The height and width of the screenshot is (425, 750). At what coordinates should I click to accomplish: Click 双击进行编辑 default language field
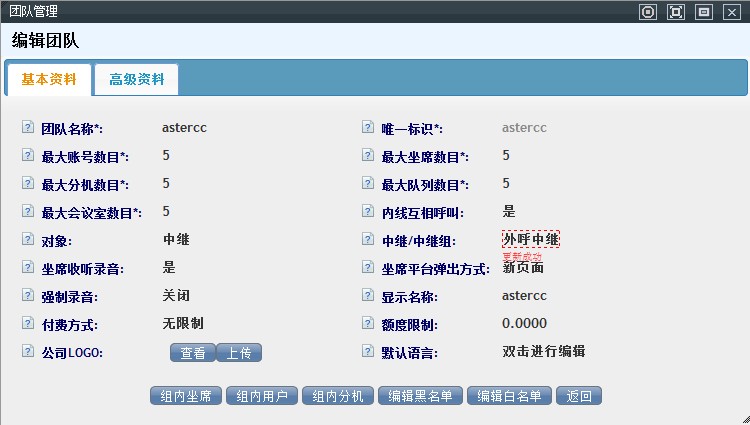(543, 352)
